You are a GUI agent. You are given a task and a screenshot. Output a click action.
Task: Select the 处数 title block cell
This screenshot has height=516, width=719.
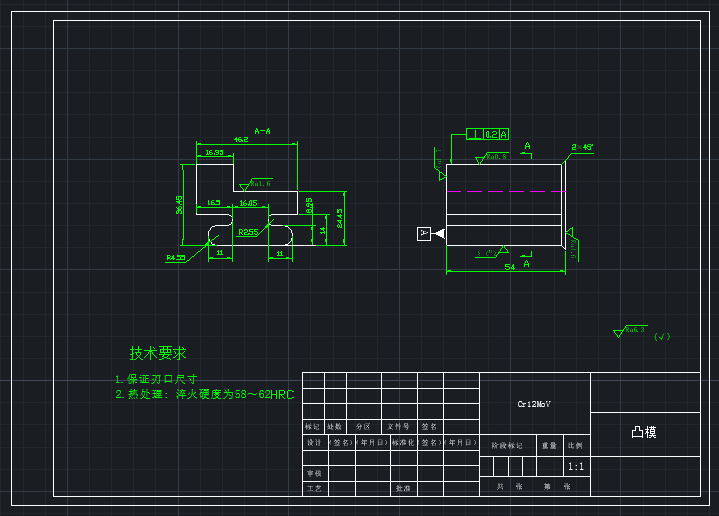[x=335, y=427]
